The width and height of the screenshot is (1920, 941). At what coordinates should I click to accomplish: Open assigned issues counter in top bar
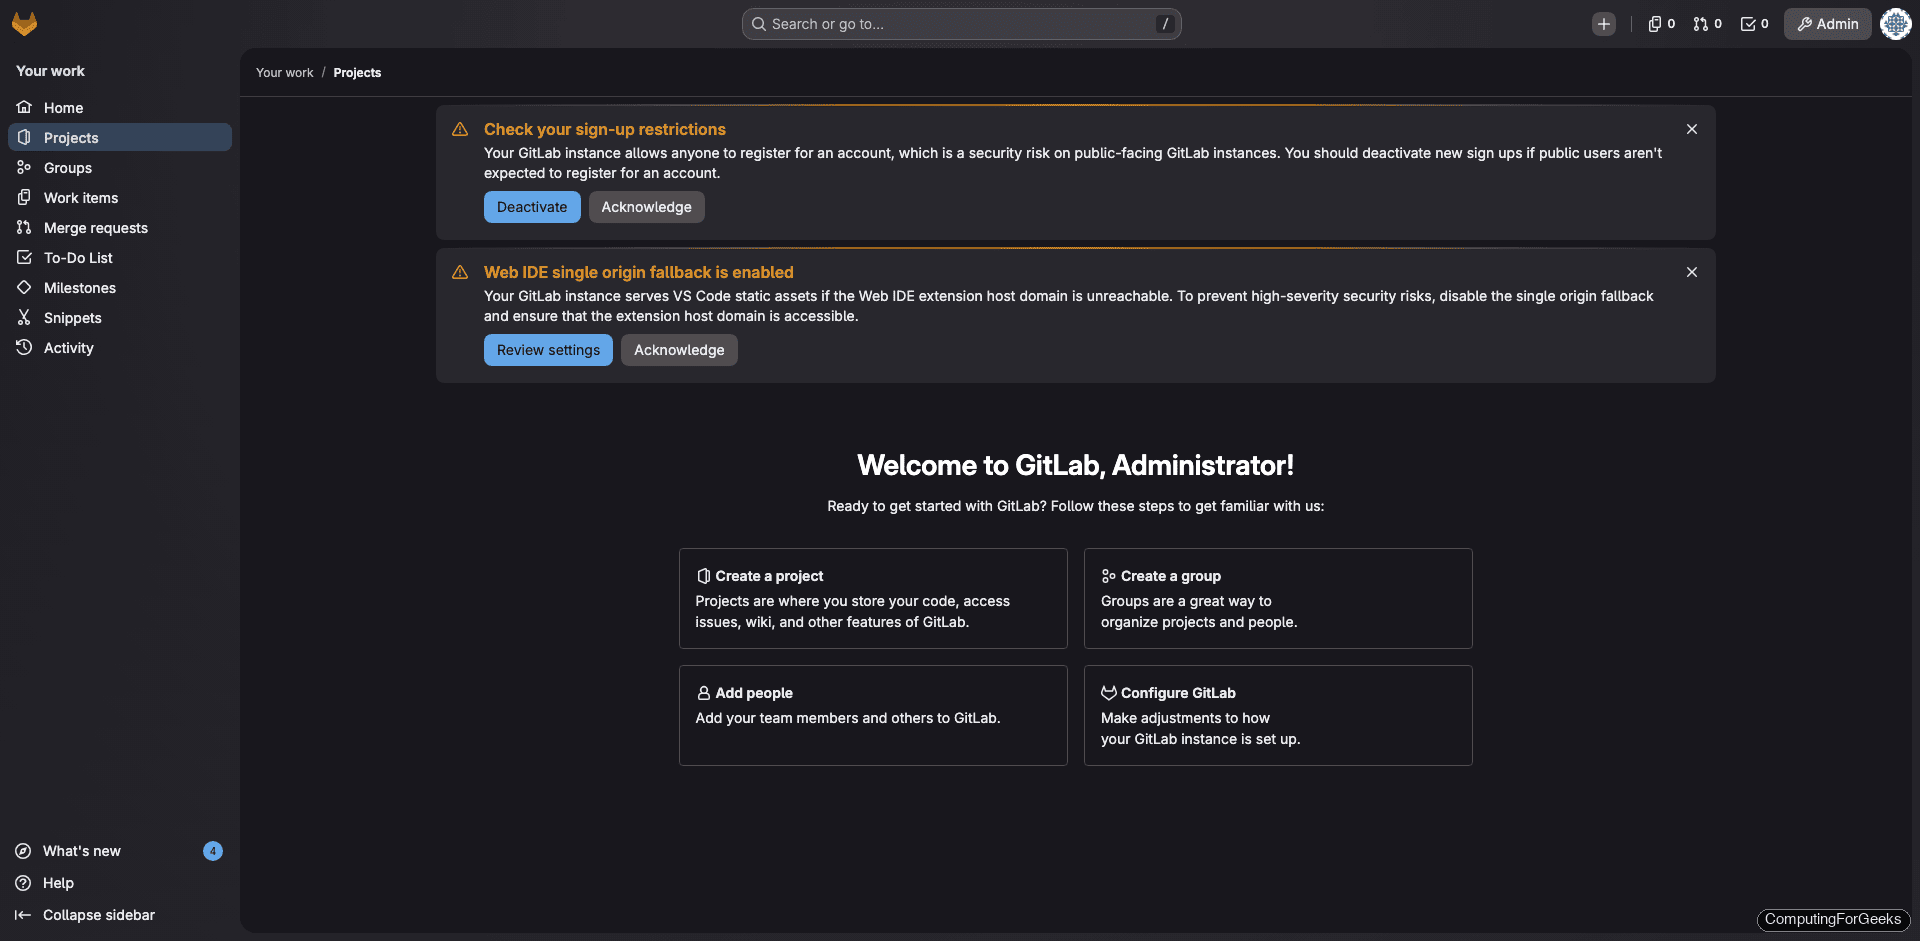(1660, 23)
